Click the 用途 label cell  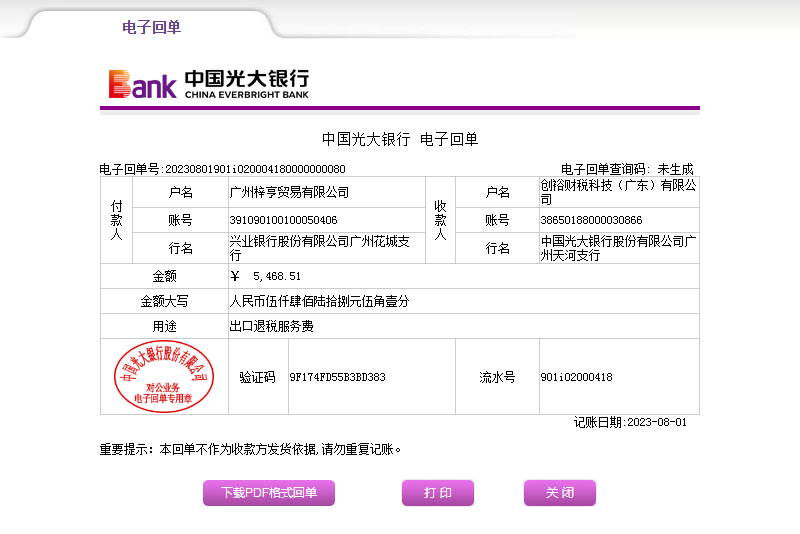(x=164, y=326)
